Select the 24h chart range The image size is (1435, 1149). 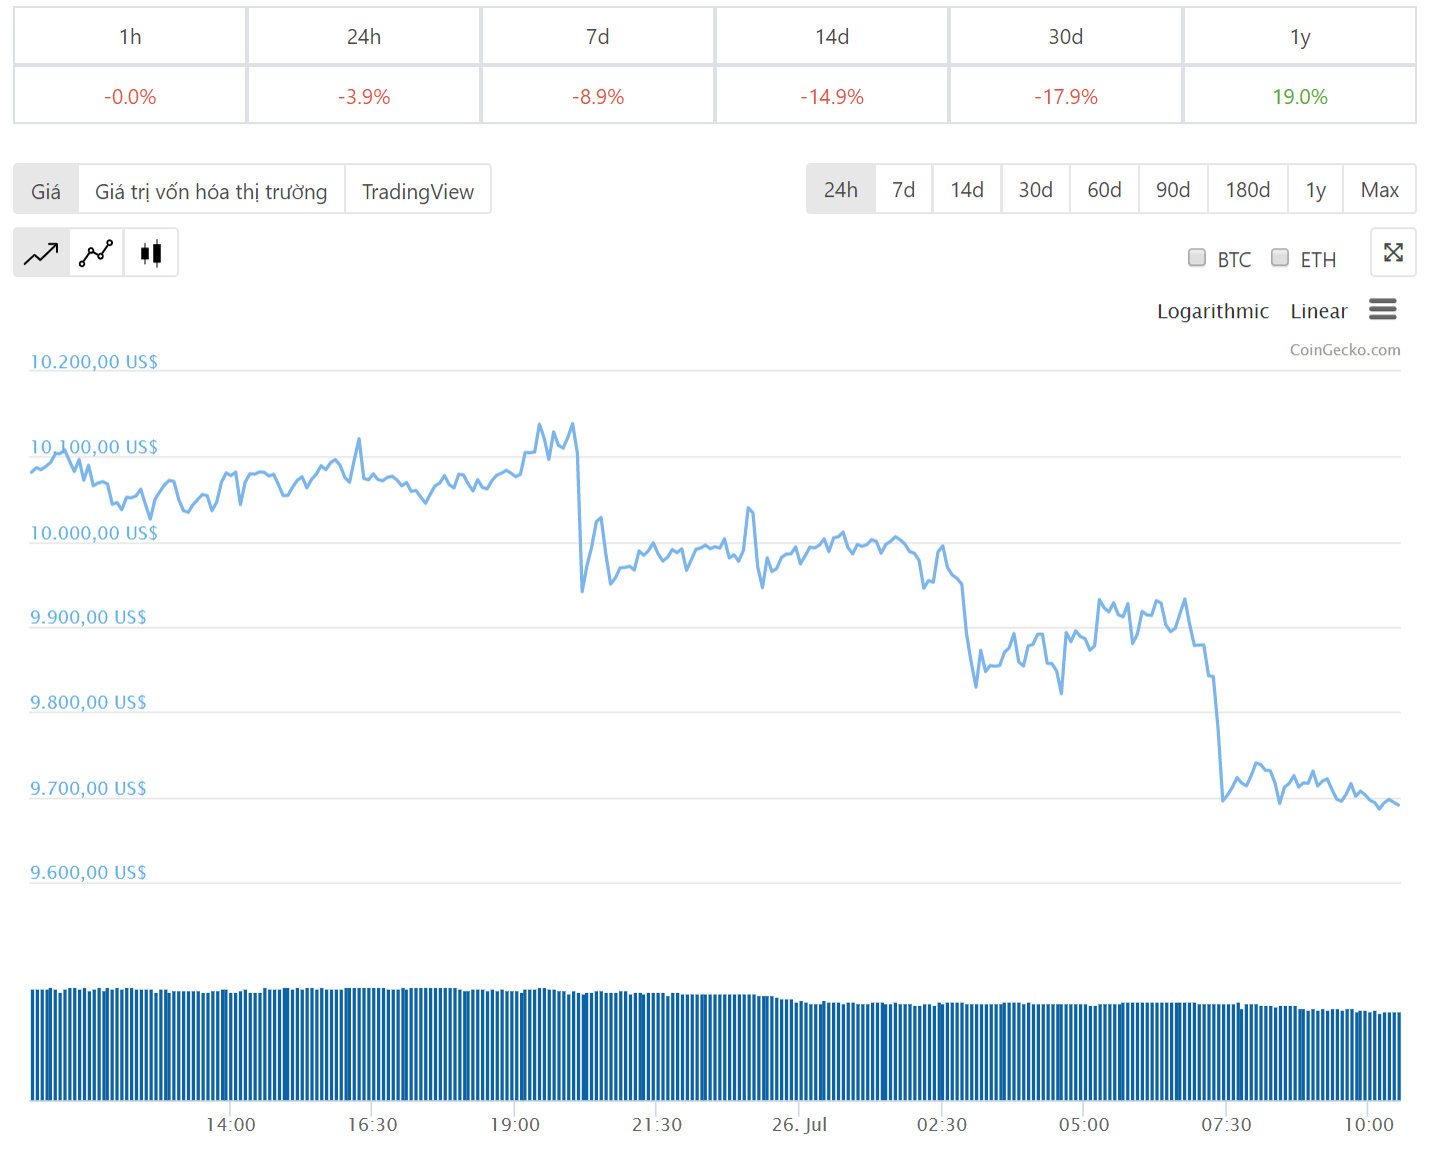(841, 189)
